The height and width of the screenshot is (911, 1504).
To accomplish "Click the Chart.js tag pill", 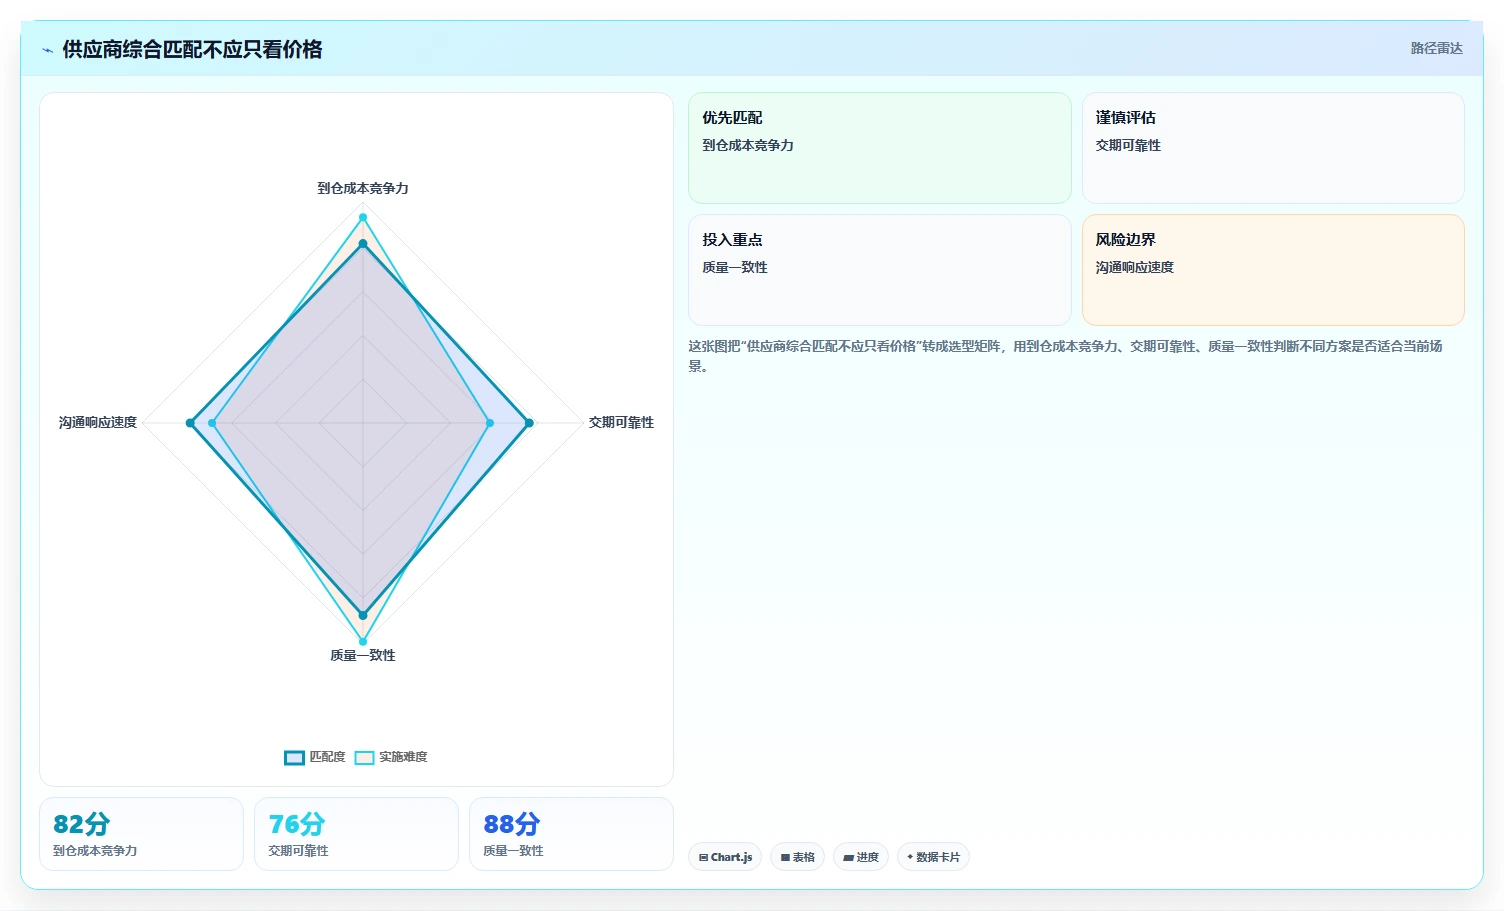I will (725, 857).
